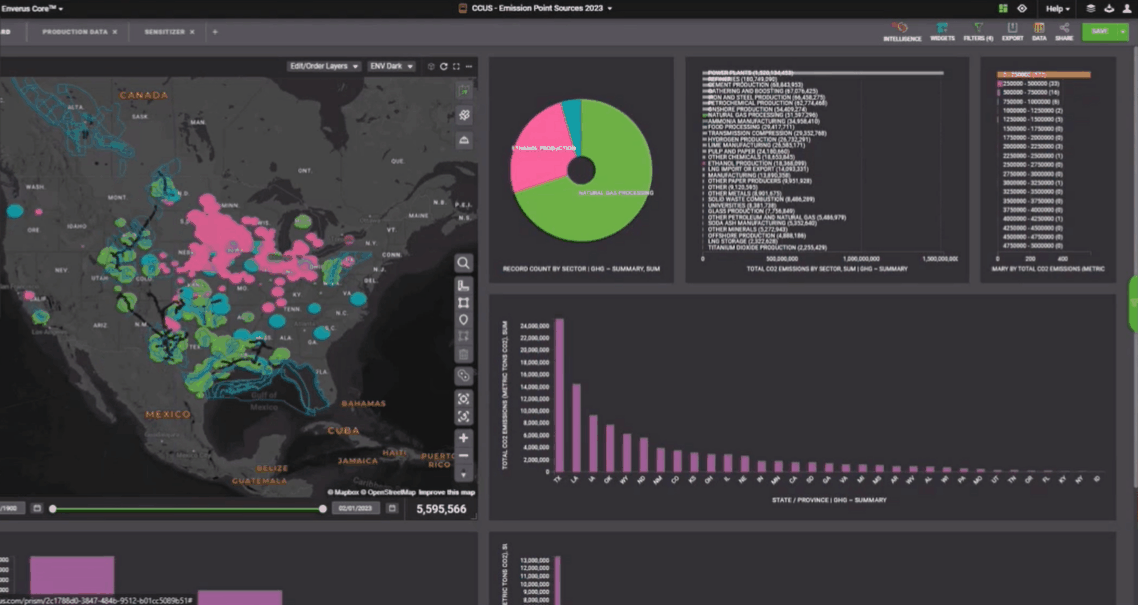The width and height of the screenshot is (1138, 605).
Task: Expand the ENV Dark basemap dropdown
Action: point(391,66)
